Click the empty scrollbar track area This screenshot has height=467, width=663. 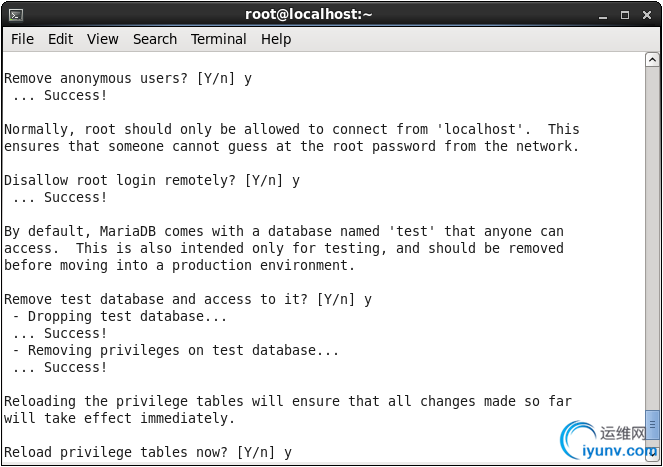point(652,237)
